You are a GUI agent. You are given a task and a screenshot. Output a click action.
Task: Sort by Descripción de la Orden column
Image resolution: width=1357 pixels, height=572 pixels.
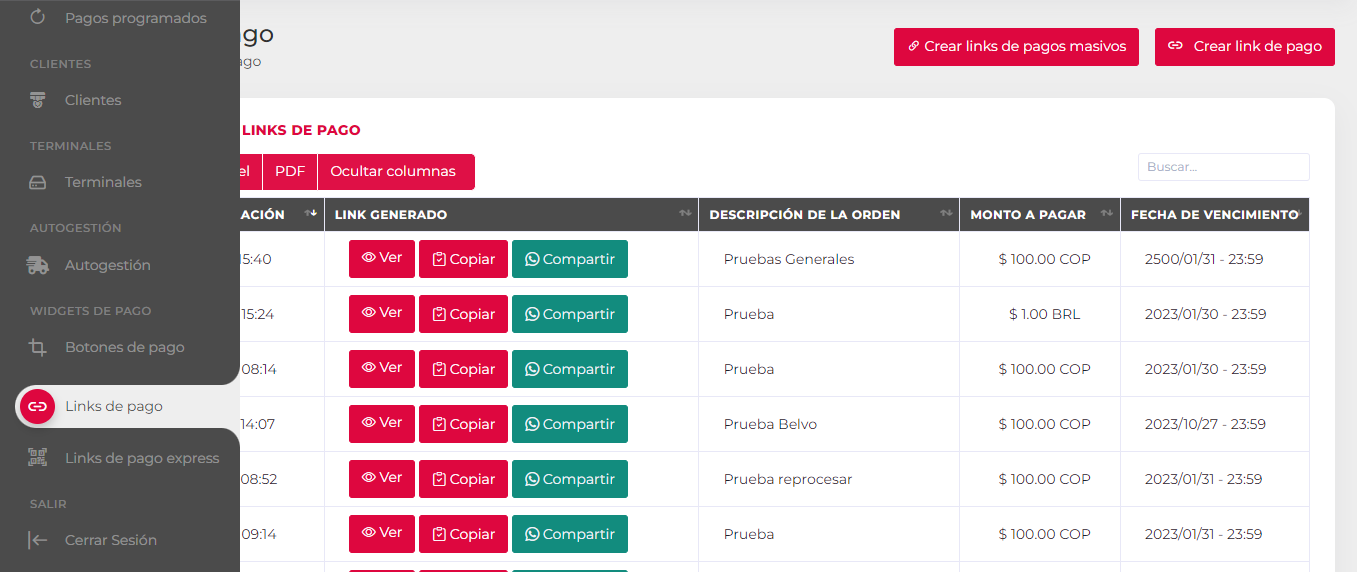945,214
